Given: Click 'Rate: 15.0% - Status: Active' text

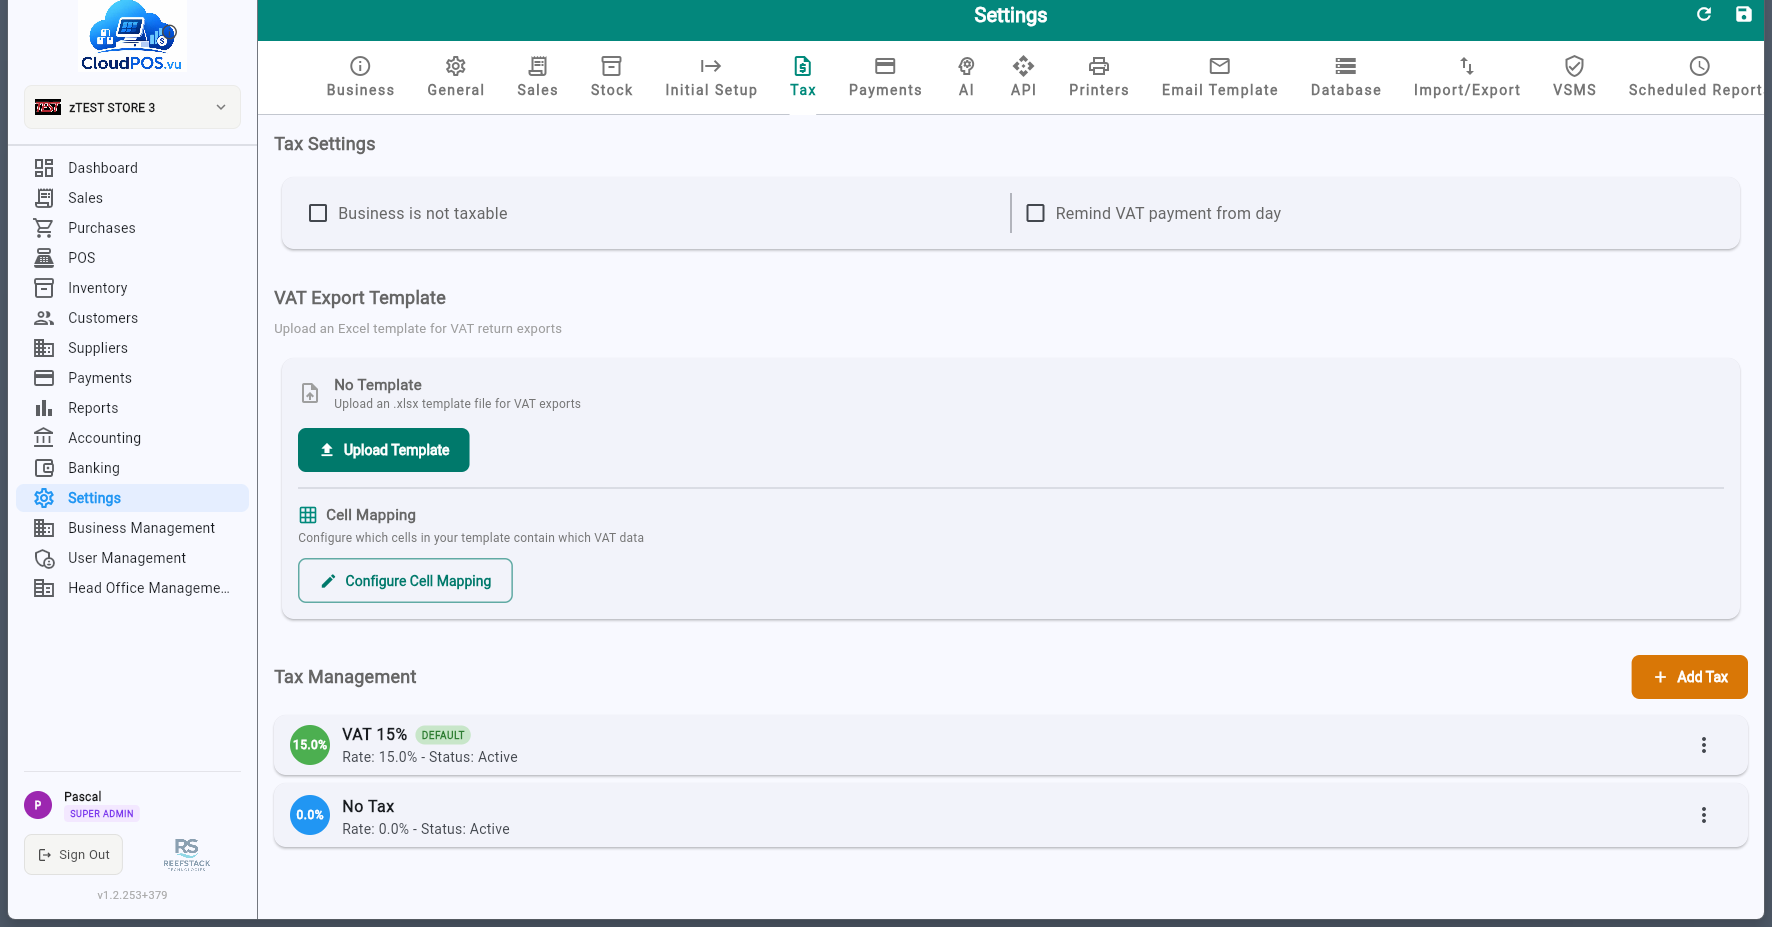Looking at the screenshot, I should 430,757.
